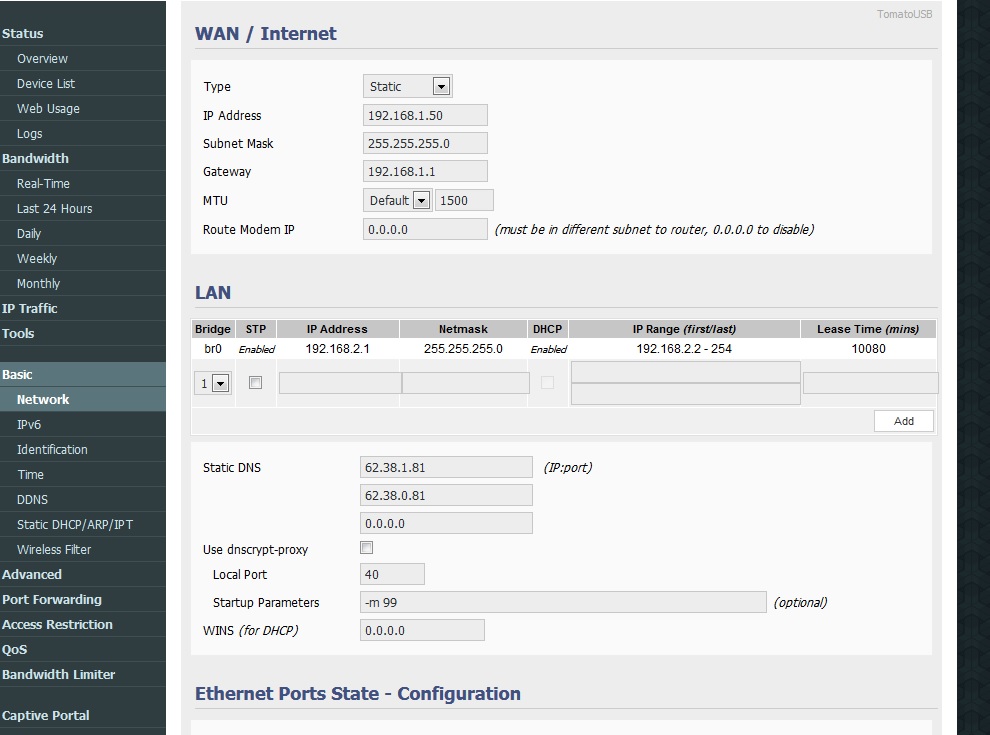Open Static DHCP/ARP/IPT page
Image resolution: width=990 pixels, height=735 pixels.
click(x=75, y=525)
